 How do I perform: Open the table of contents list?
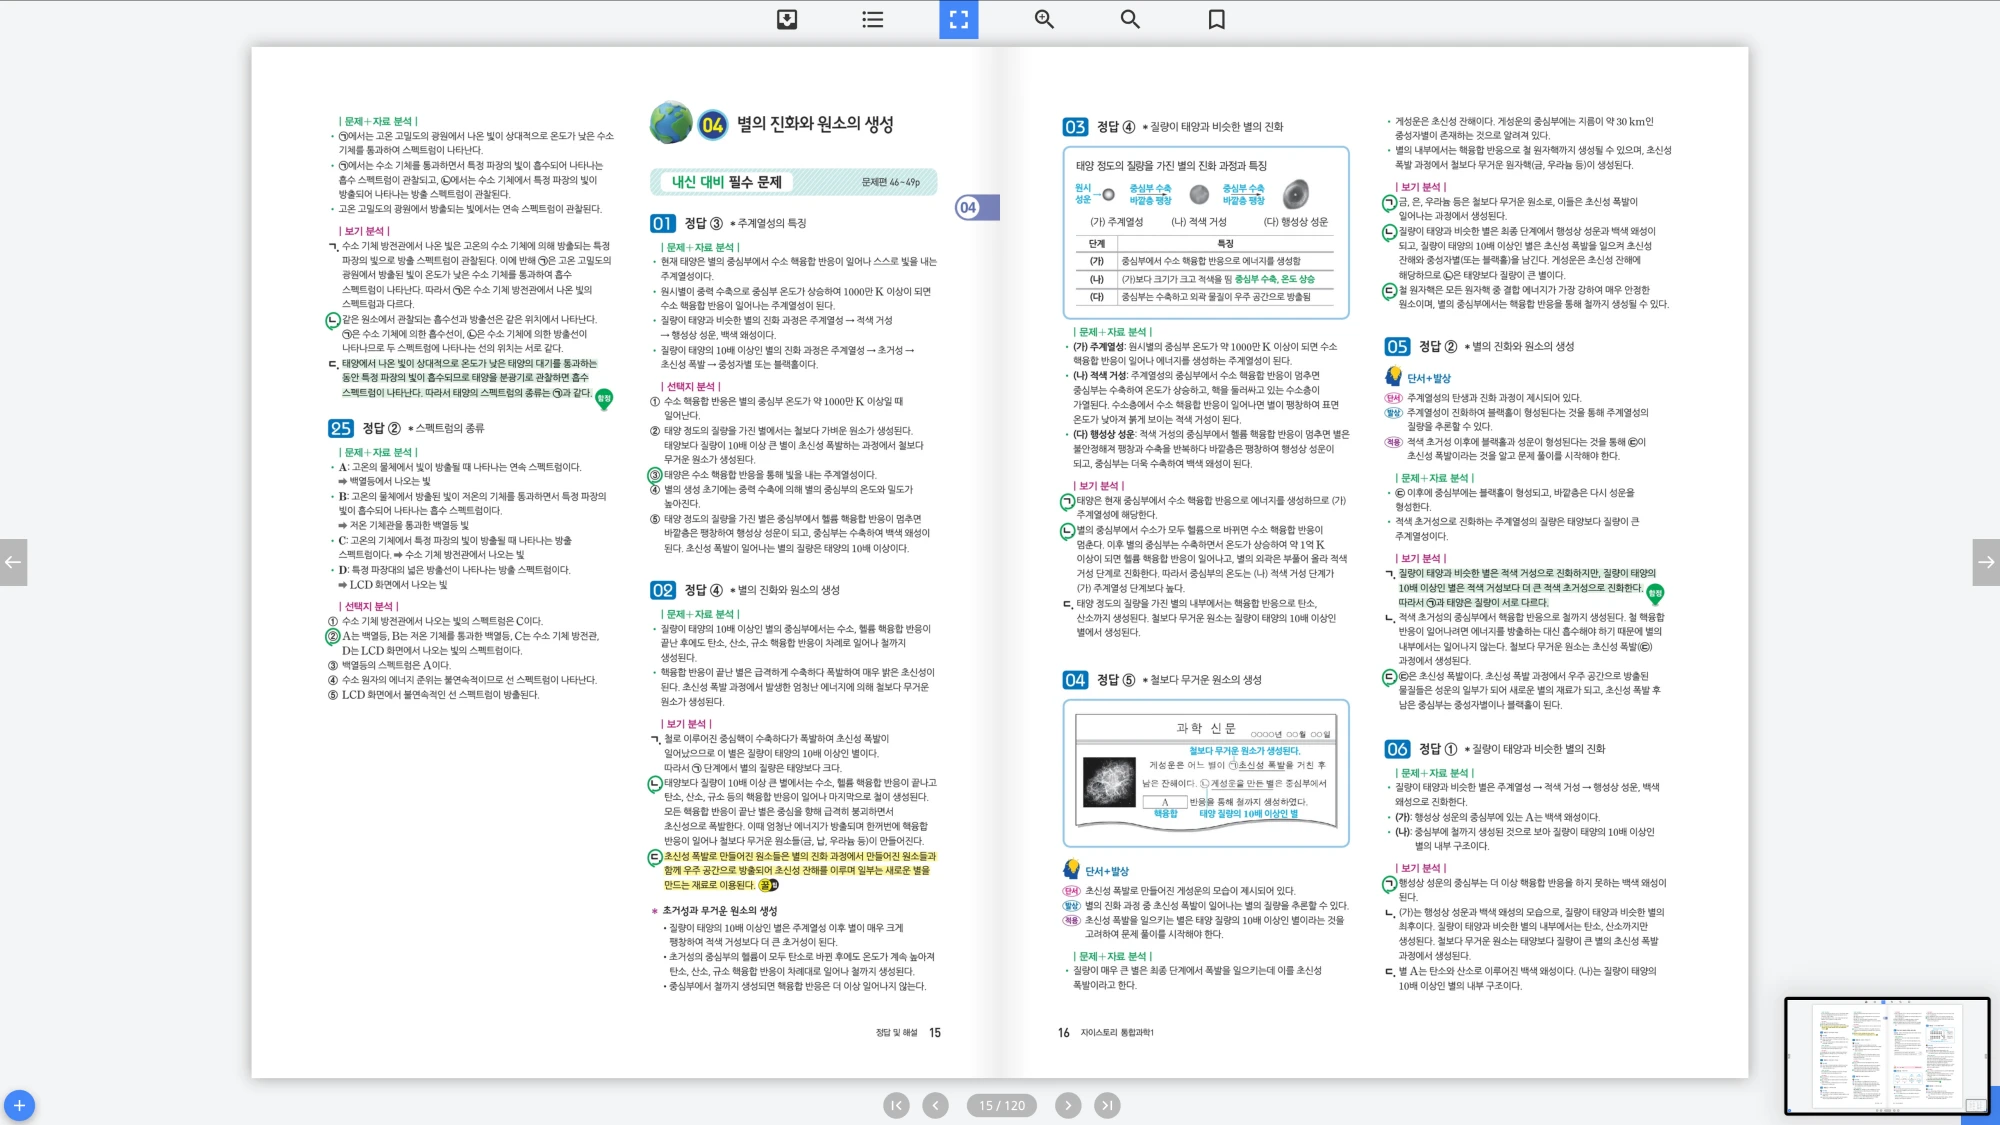[x=873, y=19]
